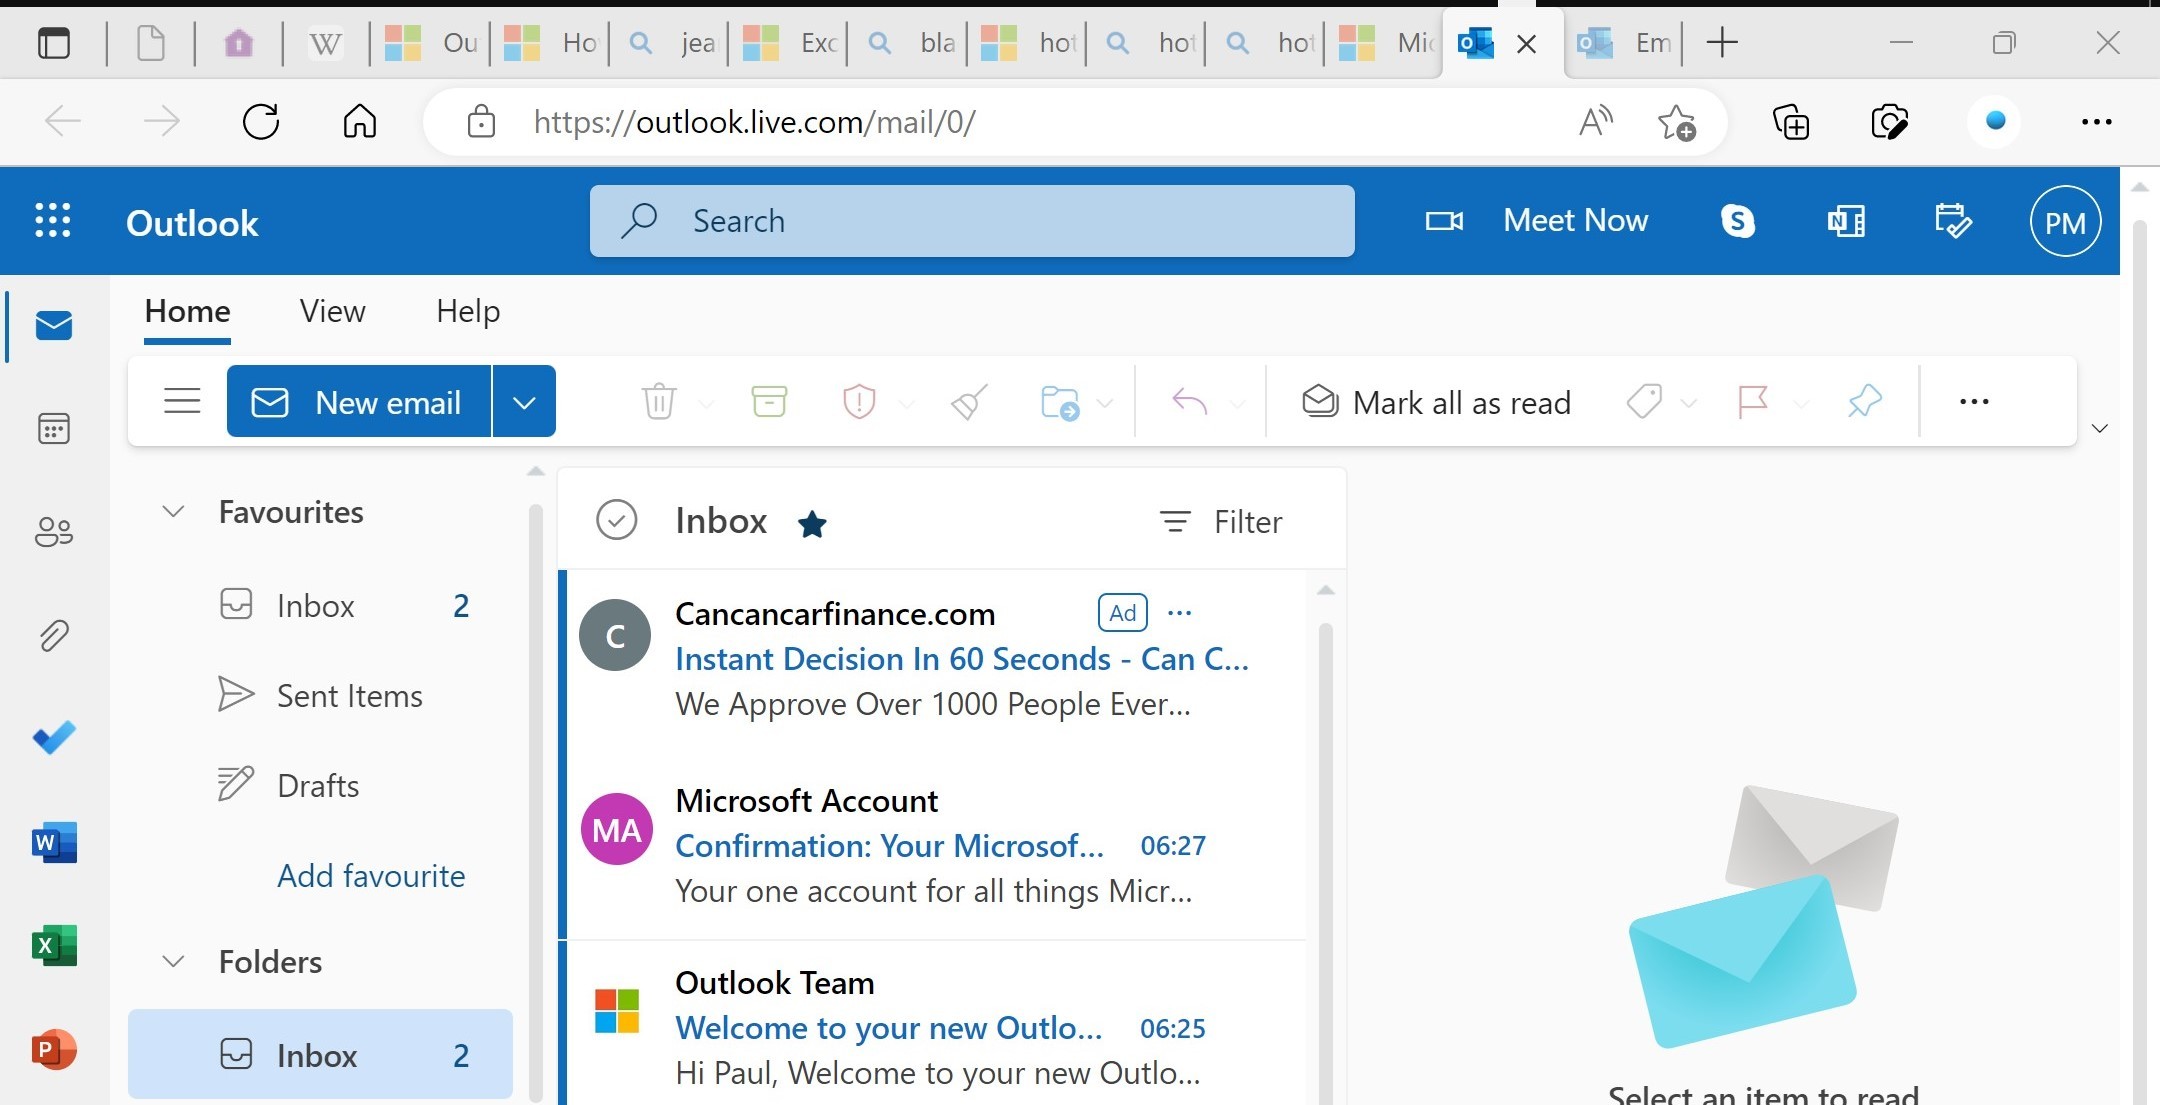
Task: Open the People contacts icon
Action: coord(53,532)
